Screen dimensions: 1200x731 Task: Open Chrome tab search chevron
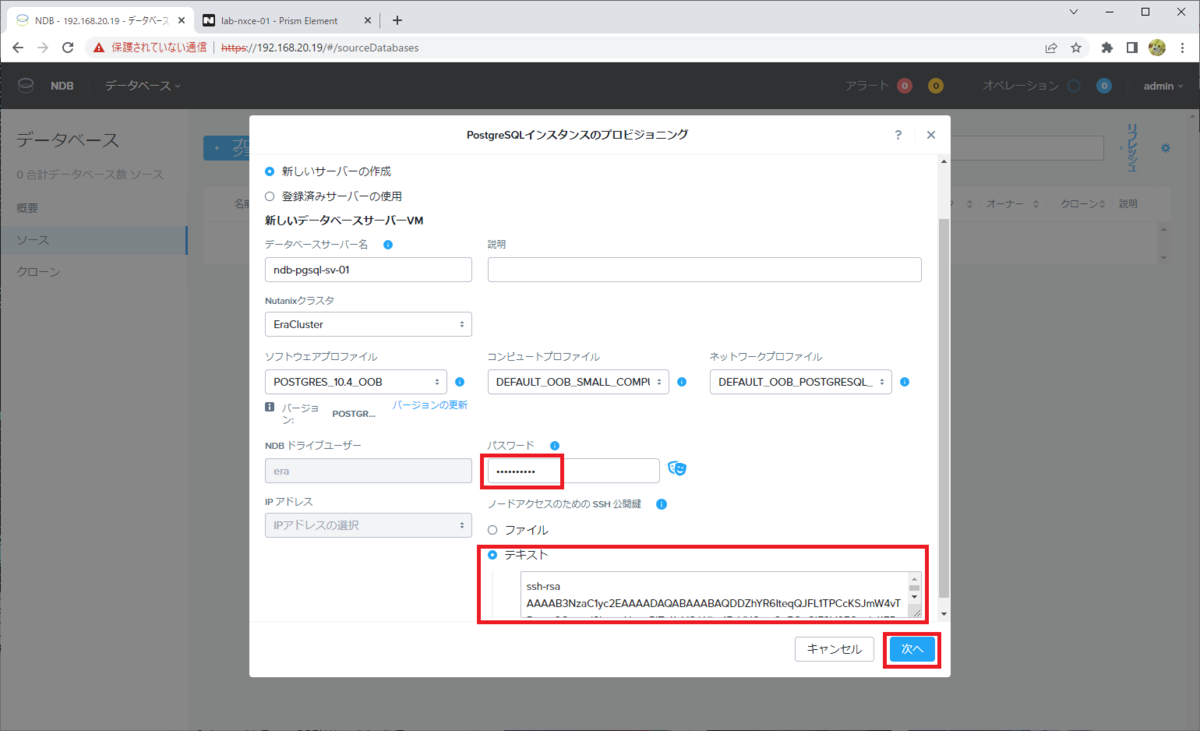pos(1073,12)
